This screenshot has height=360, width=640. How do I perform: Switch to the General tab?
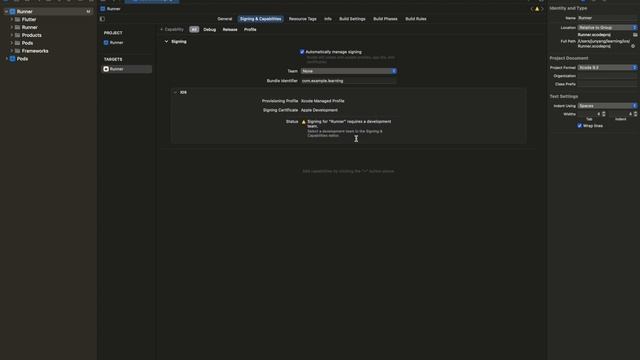pos(224,19)
